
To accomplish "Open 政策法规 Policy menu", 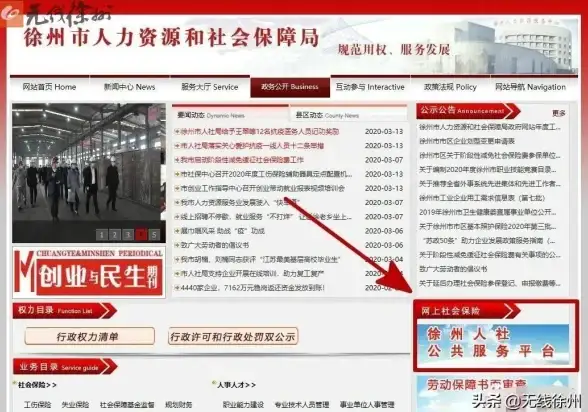I will pos(450,87).
